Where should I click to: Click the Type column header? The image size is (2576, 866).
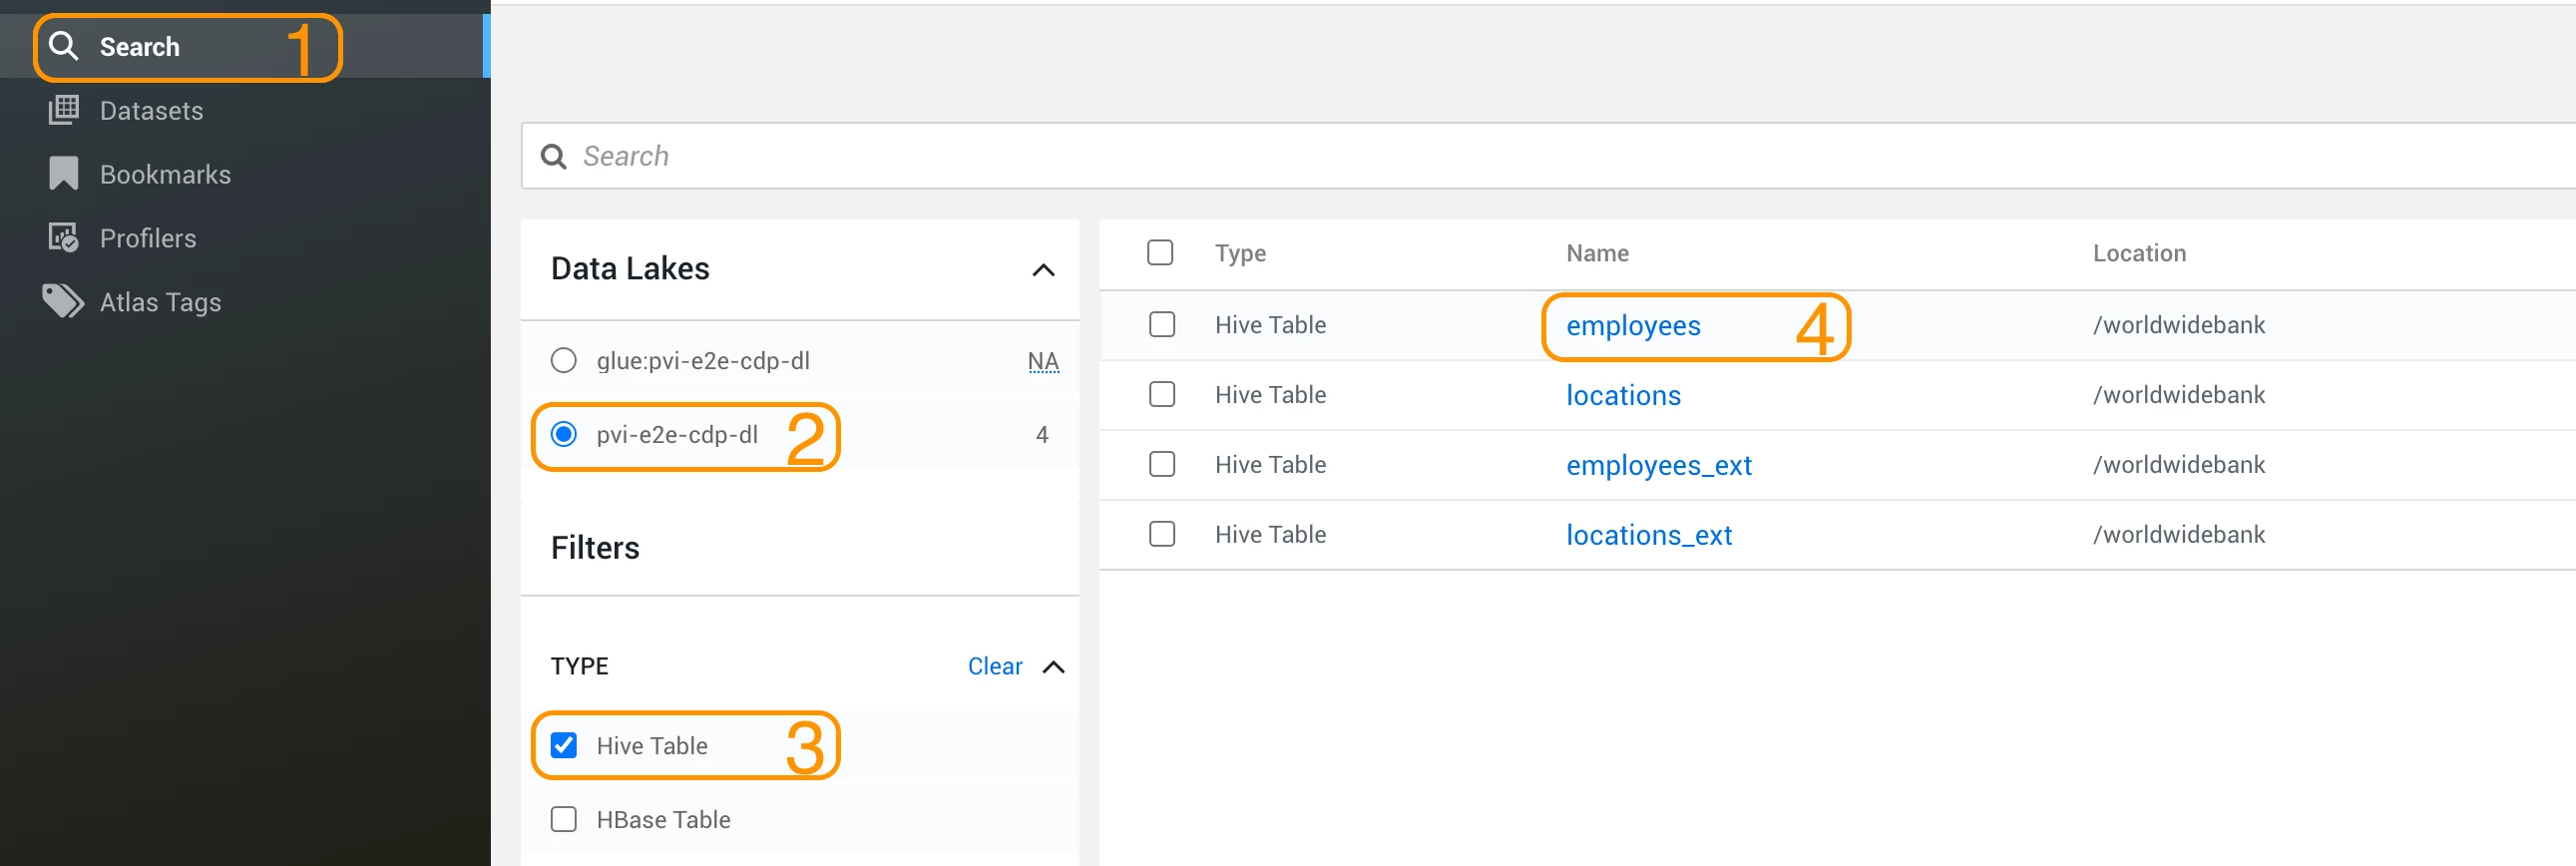coord(1240,253)
